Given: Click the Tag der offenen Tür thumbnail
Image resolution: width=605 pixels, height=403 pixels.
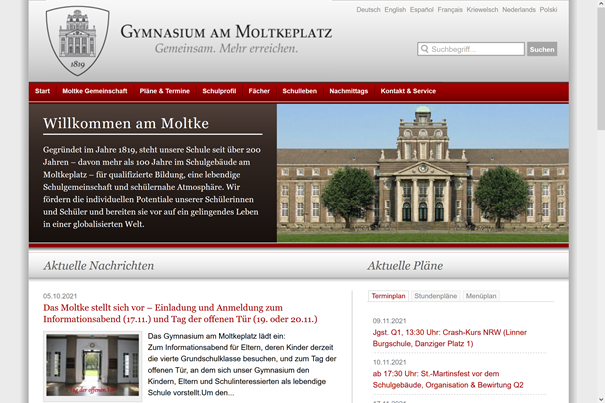Looking at the screenshot, I should pyautogui.click(x=93, y=365).
